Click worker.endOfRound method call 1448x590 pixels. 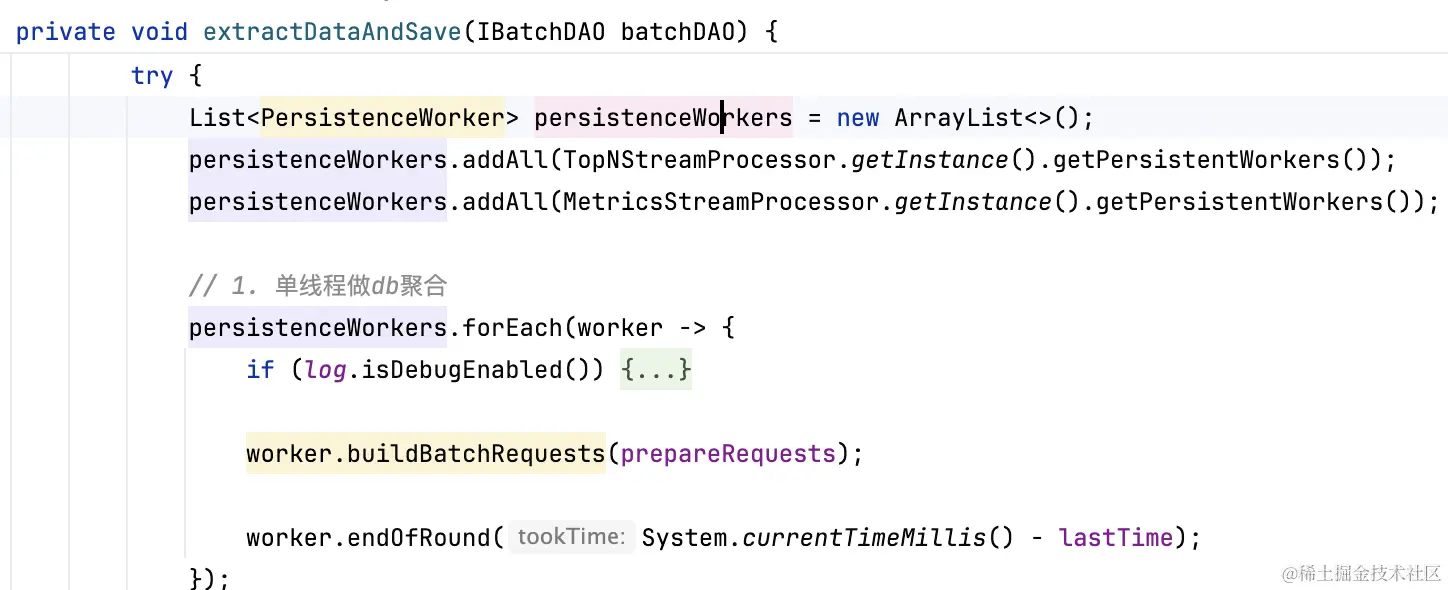tap(368, 538)
